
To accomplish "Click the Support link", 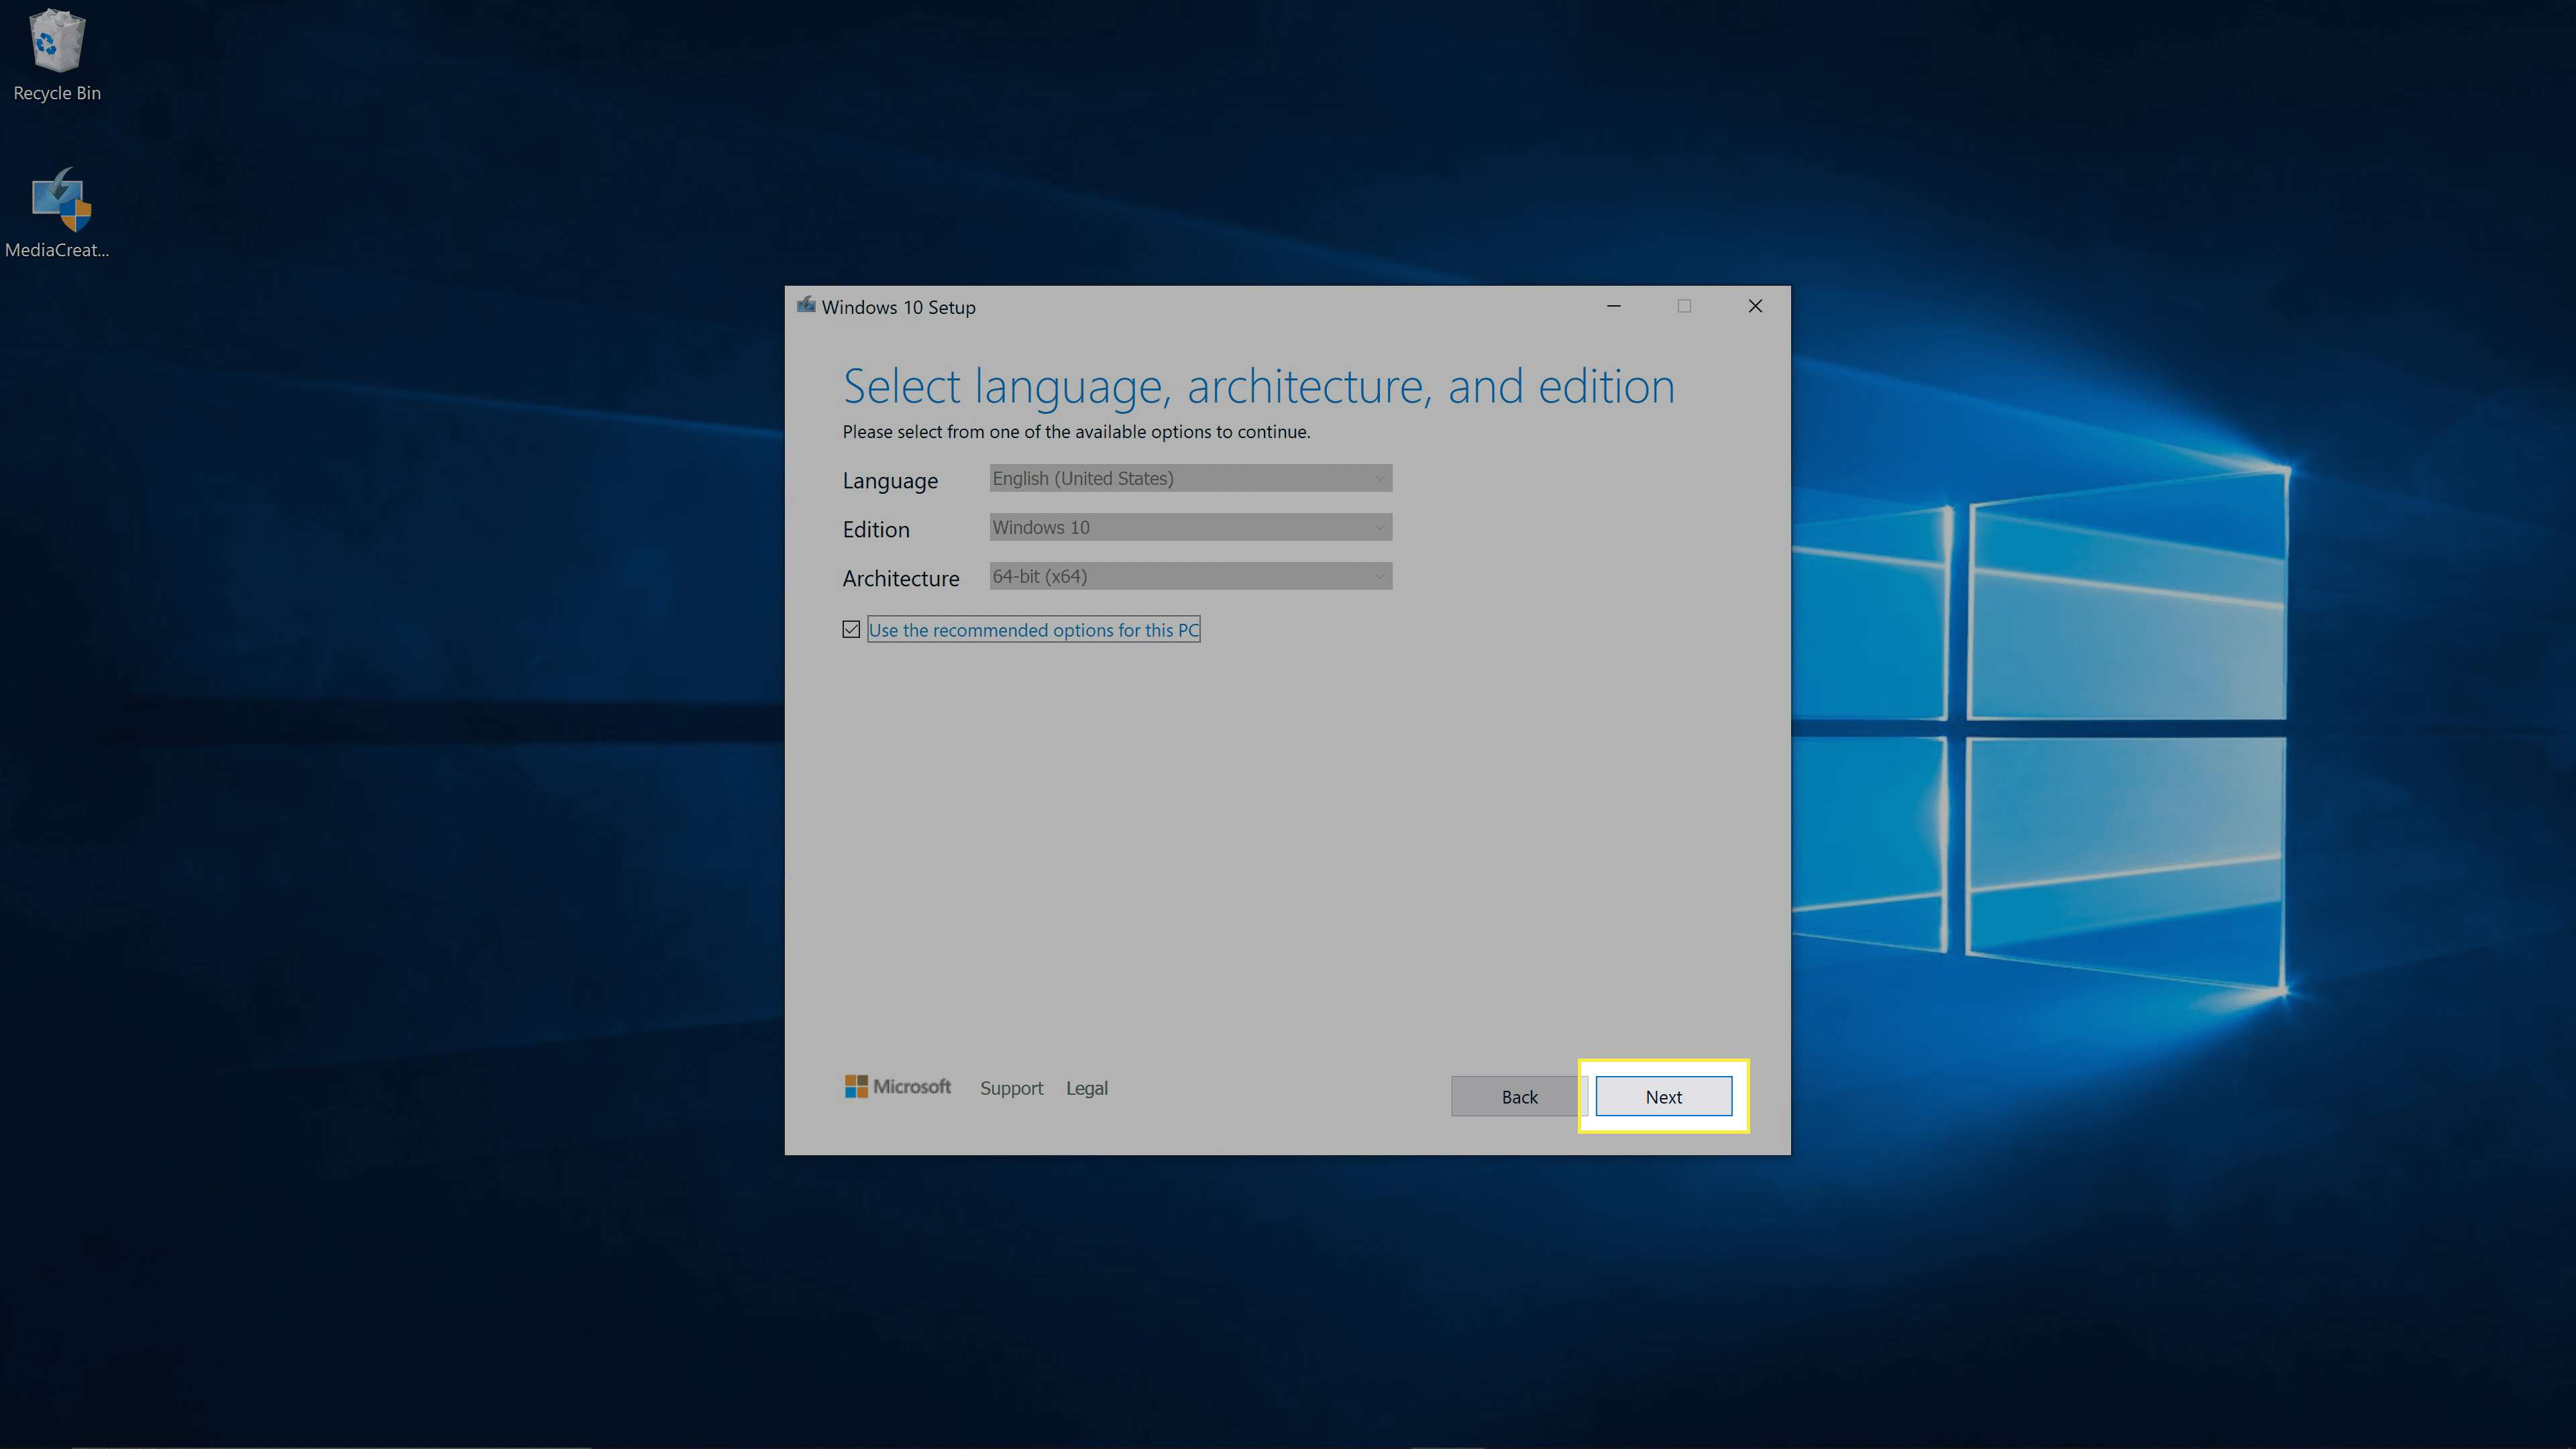I will coord(1010,1086).
